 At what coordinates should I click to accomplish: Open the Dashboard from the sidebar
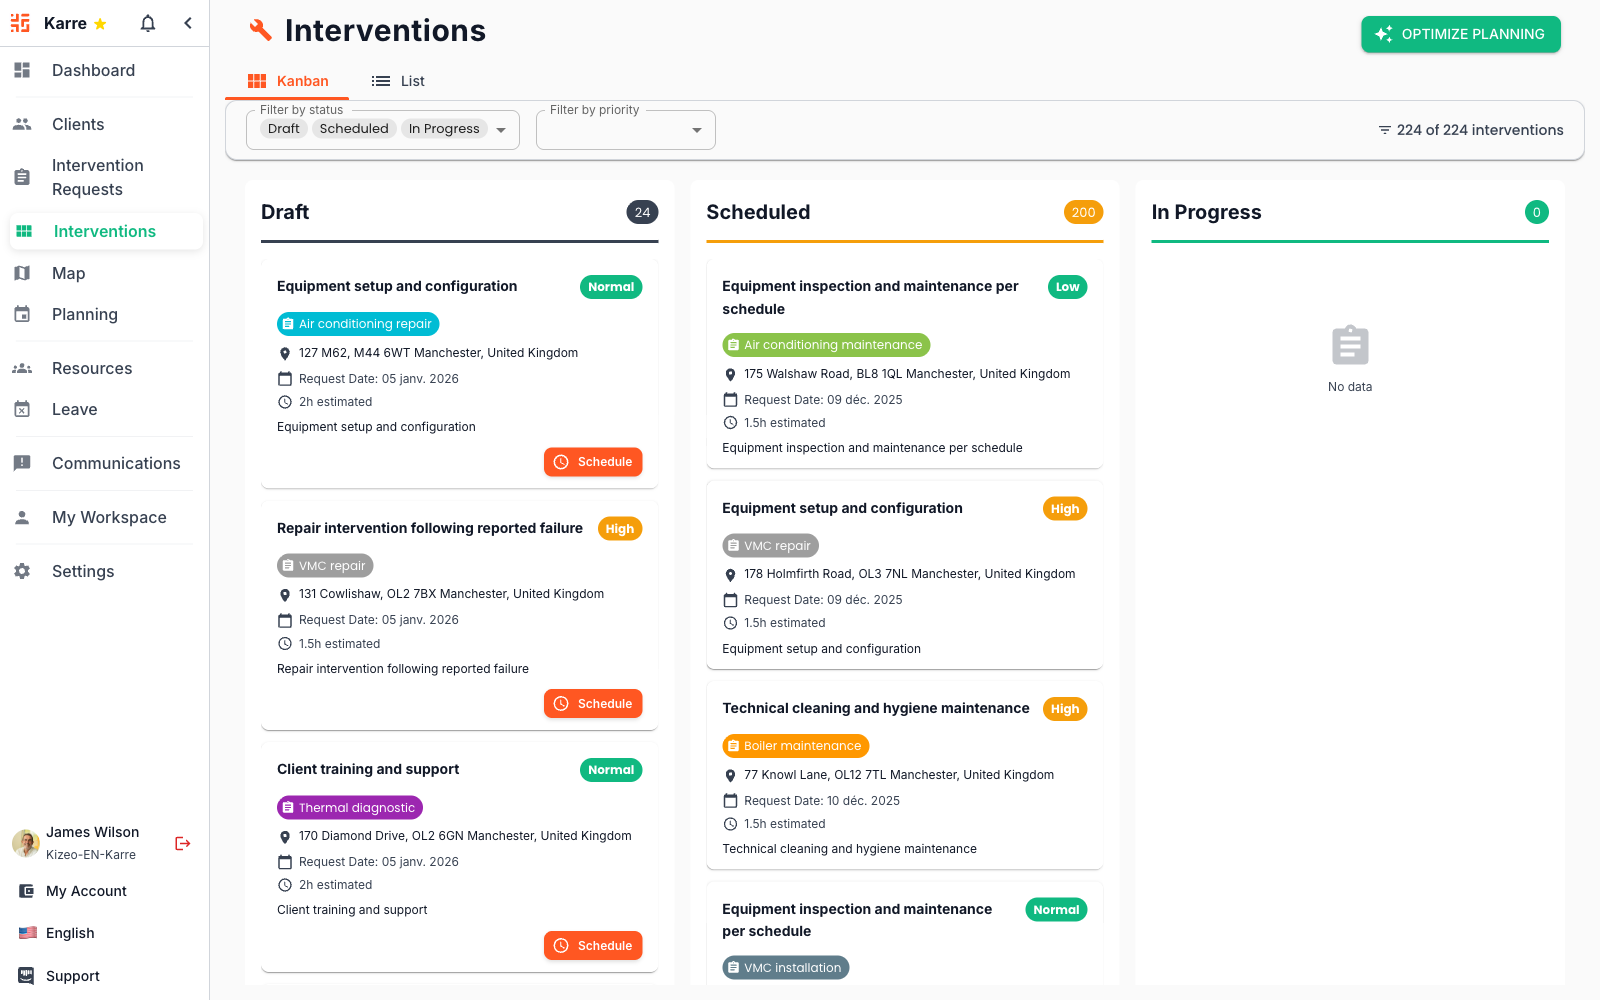pos(93,70)
